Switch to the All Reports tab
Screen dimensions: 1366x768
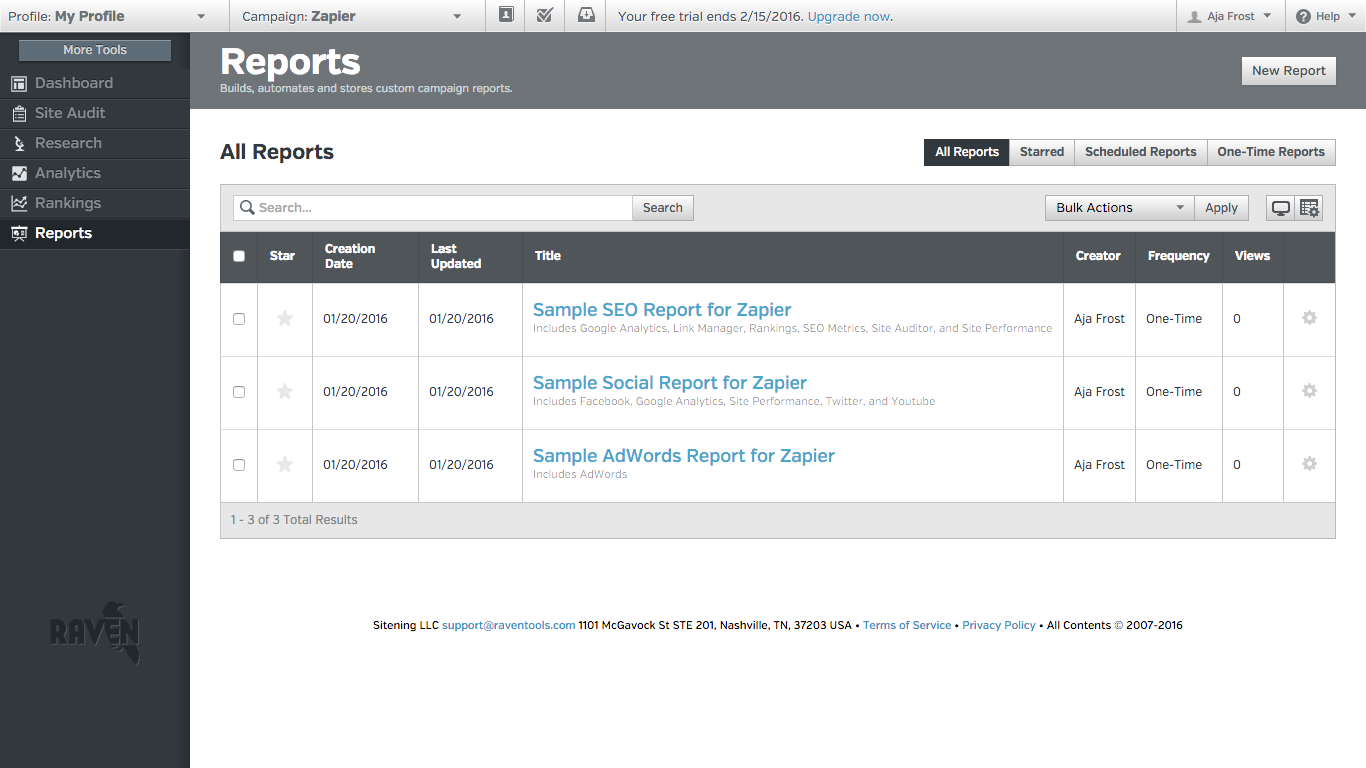click(967, 152)
